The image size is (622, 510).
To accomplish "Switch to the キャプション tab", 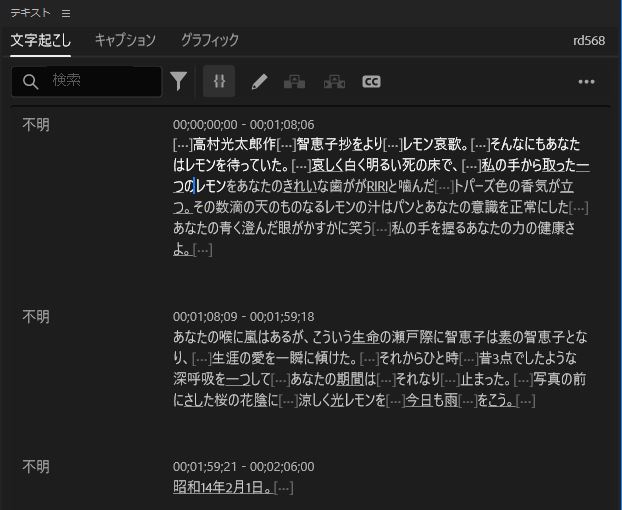I will coord(125,41).
